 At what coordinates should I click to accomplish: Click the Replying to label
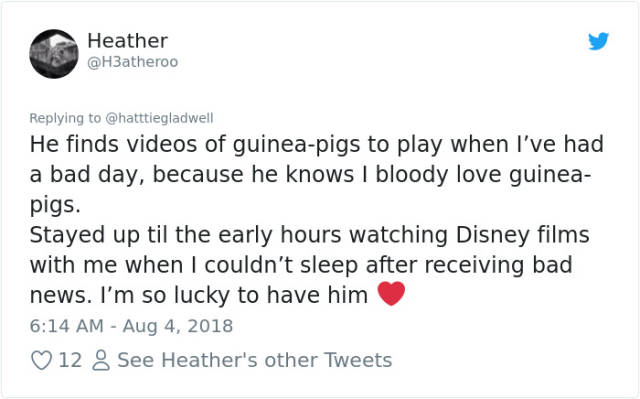coord(65,118)
